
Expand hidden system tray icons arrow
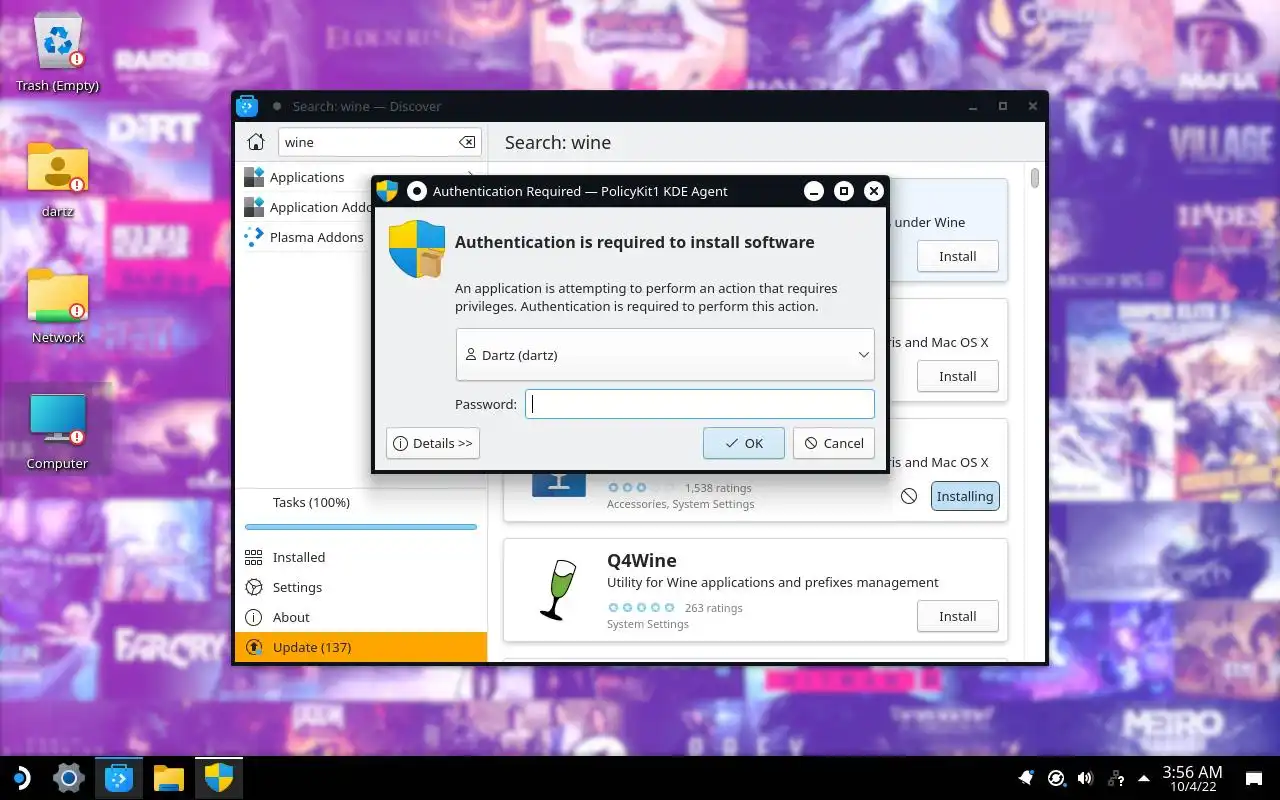tap(1143, 778)
